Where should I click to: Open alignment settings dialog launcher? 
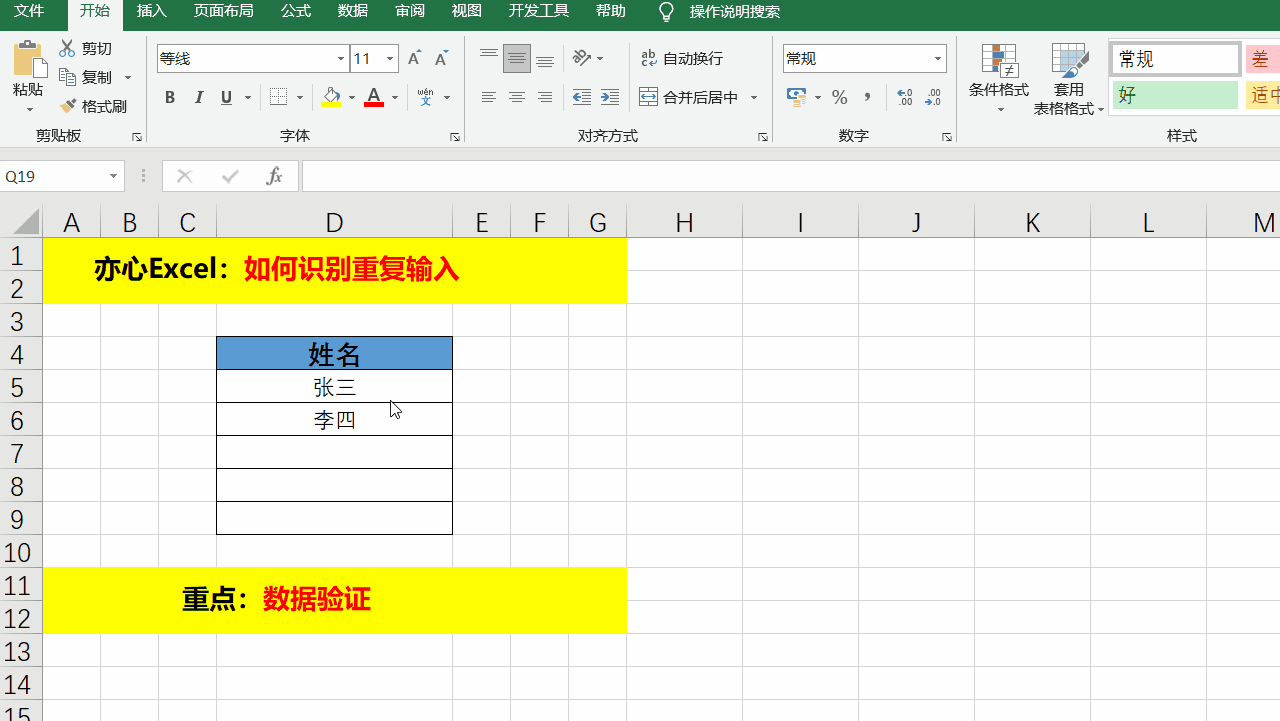pos(762,137)
